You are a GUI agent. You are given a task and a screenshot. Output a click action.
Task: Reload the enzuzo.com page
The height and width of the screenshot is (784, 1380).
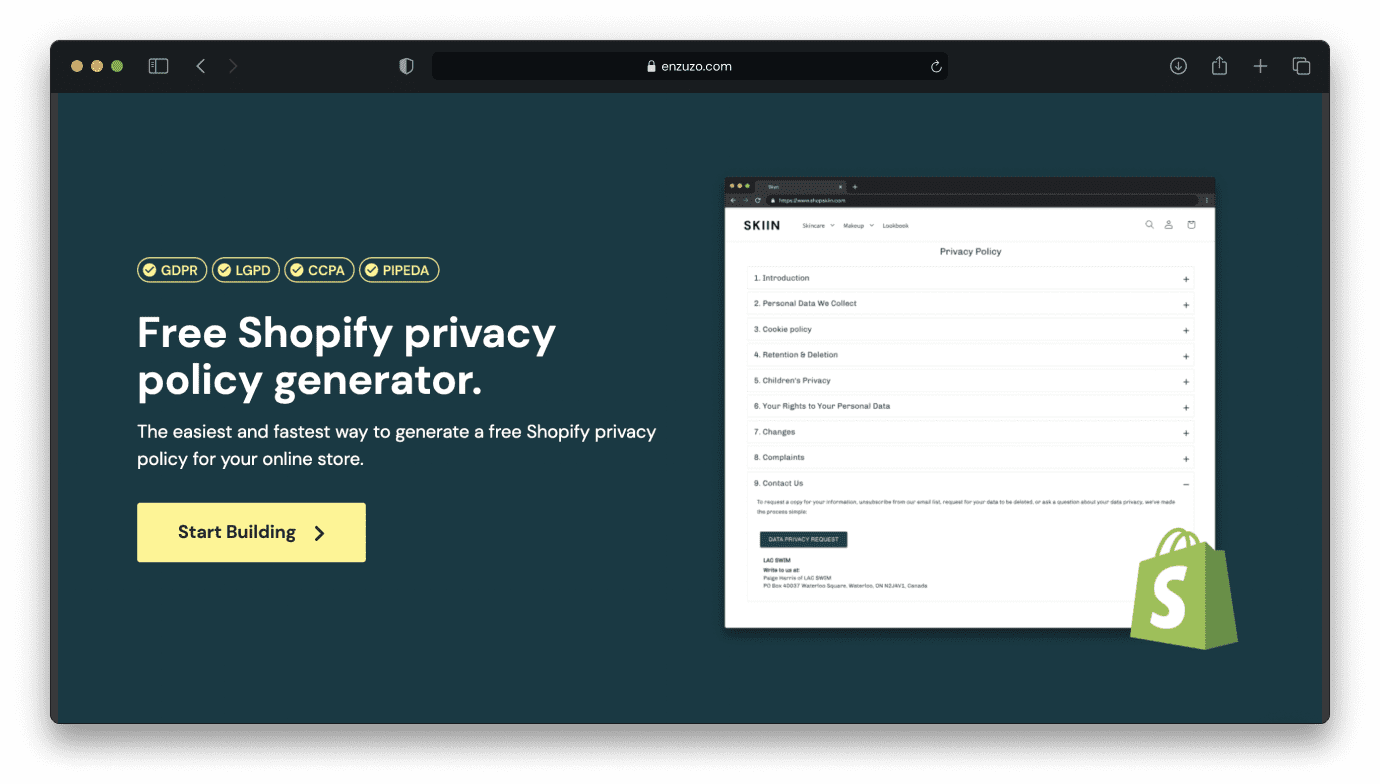pos(936,67)
